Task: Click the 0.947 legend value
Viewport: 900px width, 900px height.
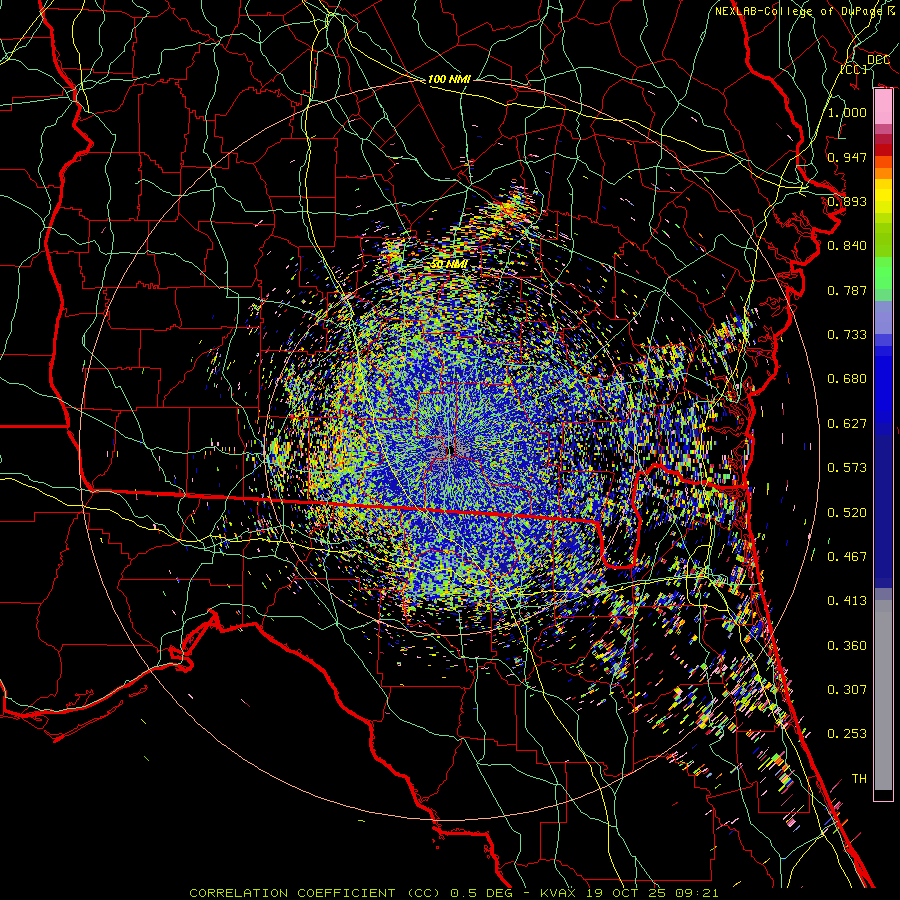Action: [847, 157]
